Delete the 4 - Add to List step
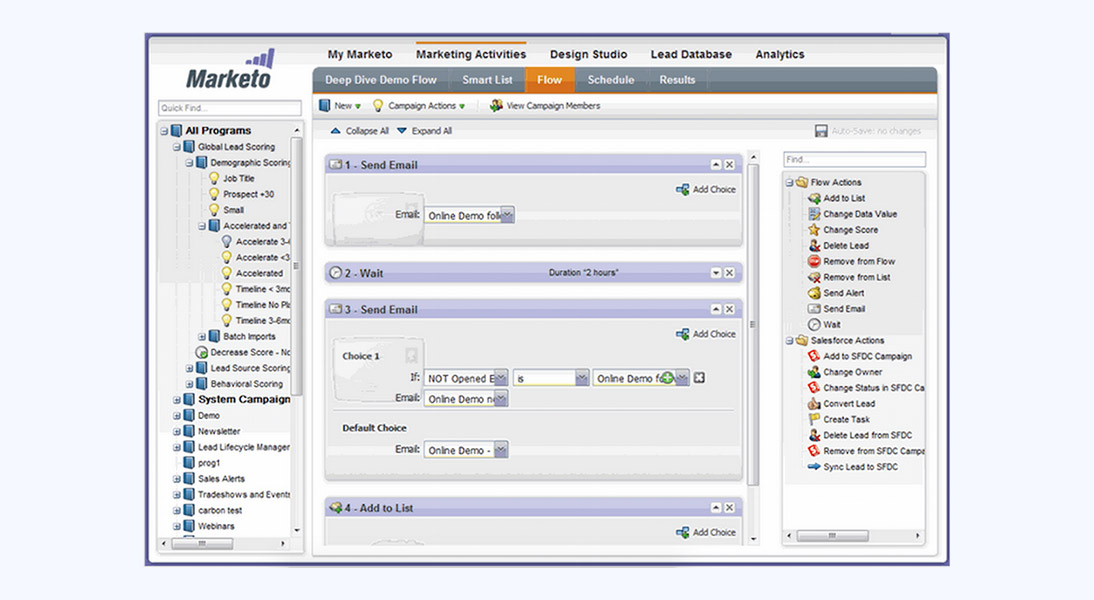Screen dimensions: 1094x600 pyautogui.click(x=729, y=508)
